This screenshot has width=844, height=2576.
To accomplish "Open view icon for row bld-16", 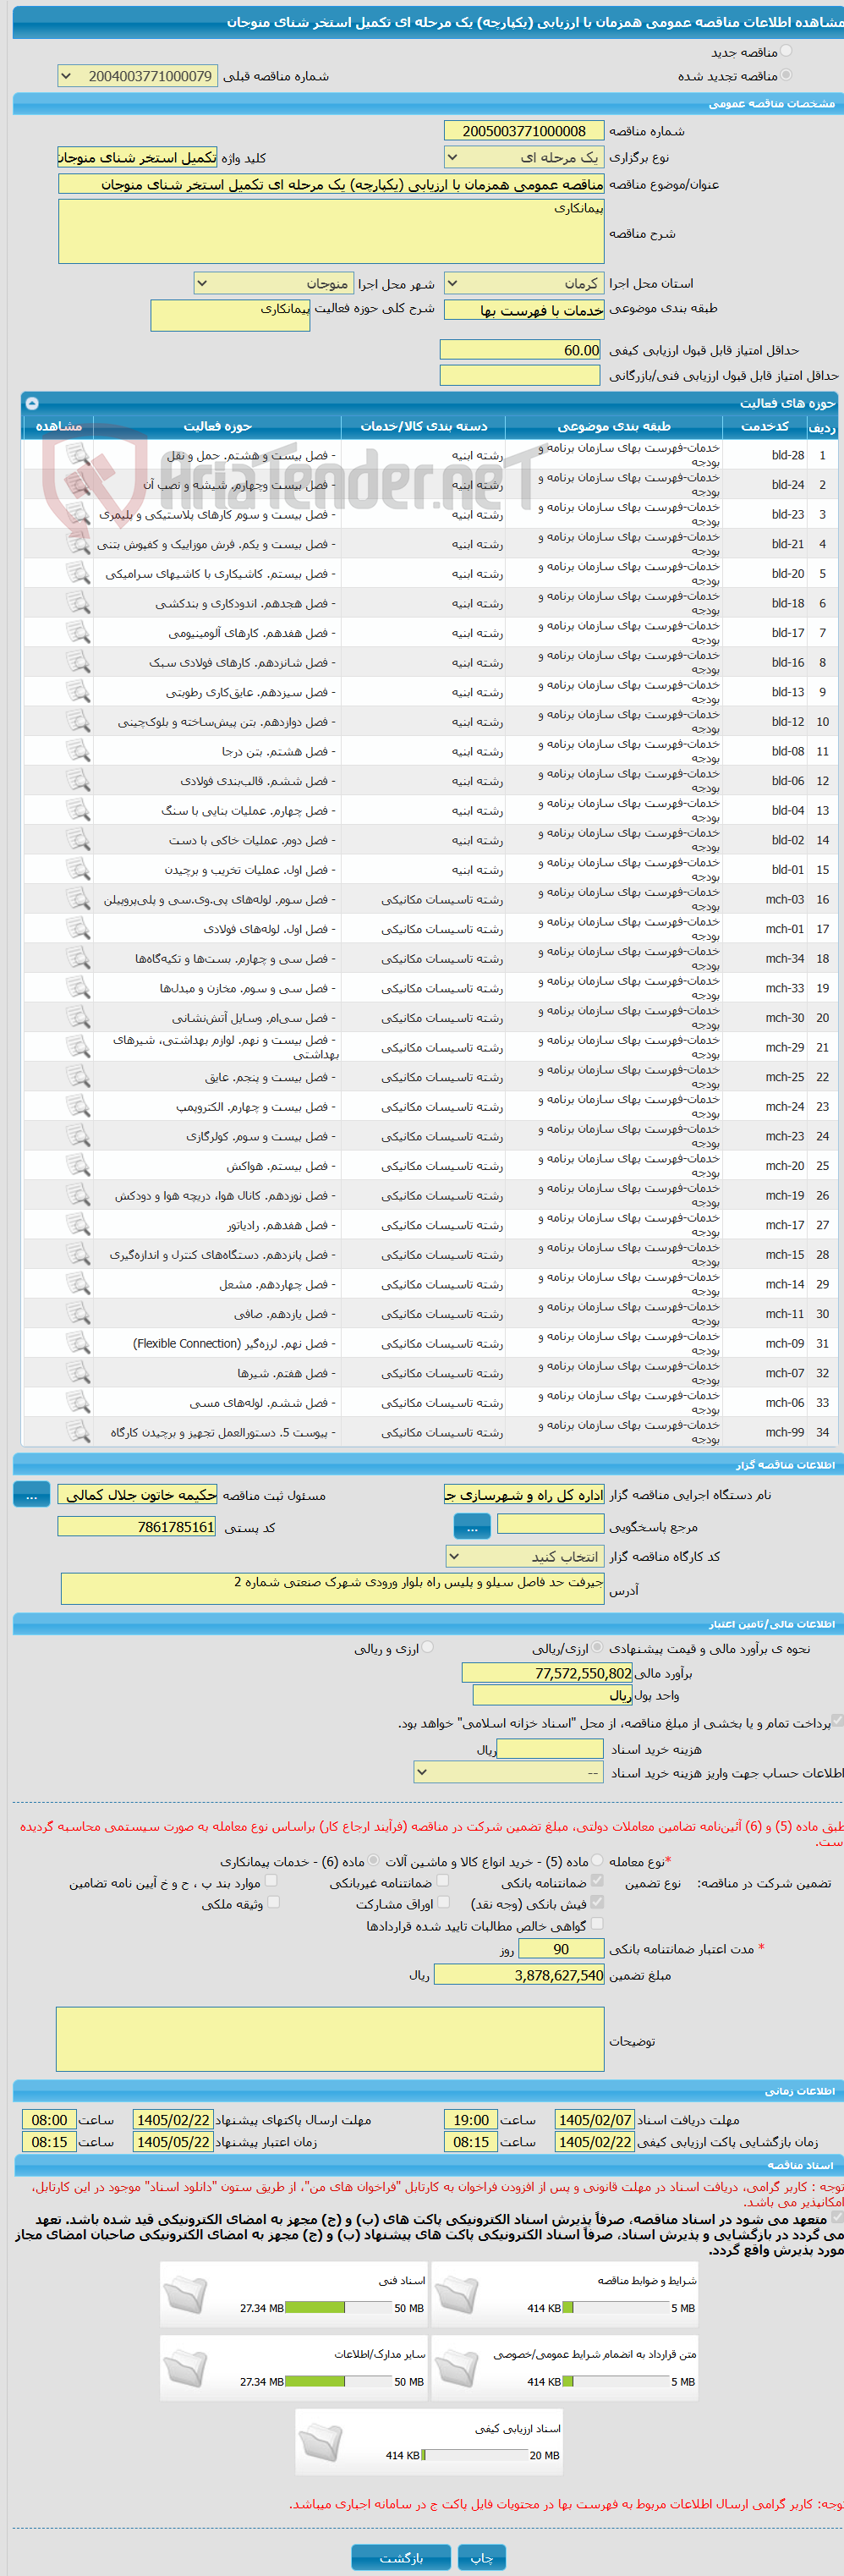I will [x=78, y=662].
